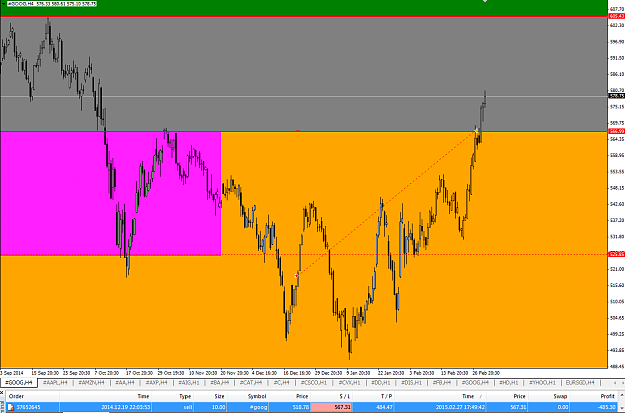Viewport: 625px width, 413px height.
Task: Click the trade table scroll-up arrow
Action: click(622, 395)
